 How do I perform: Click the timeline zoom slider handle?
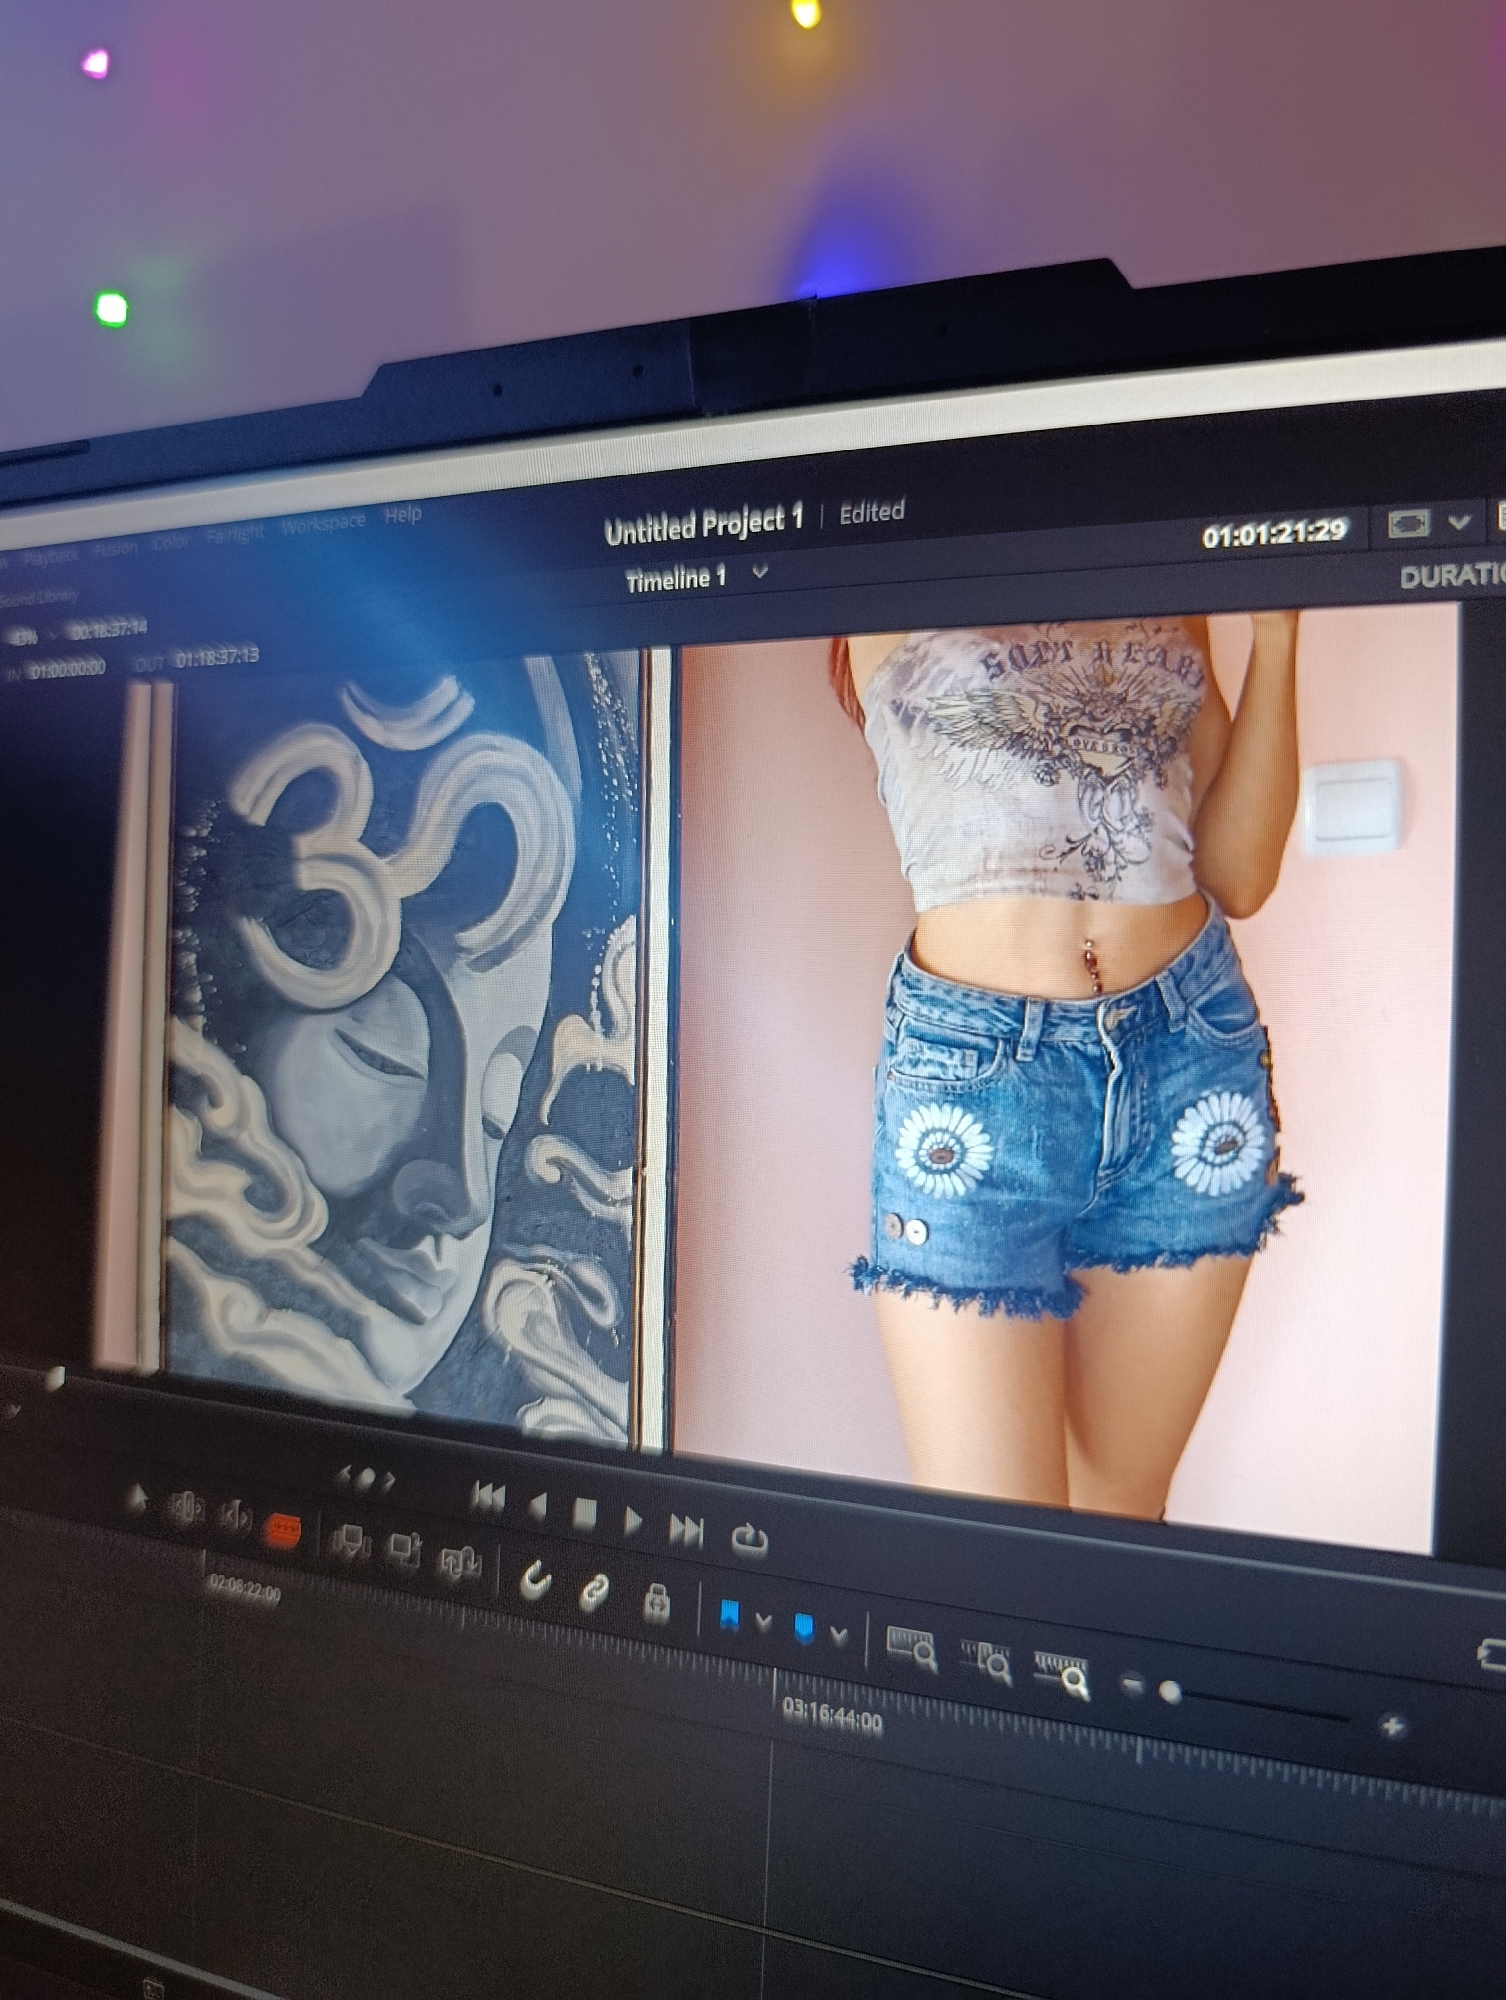(x=1169, y=1692)
